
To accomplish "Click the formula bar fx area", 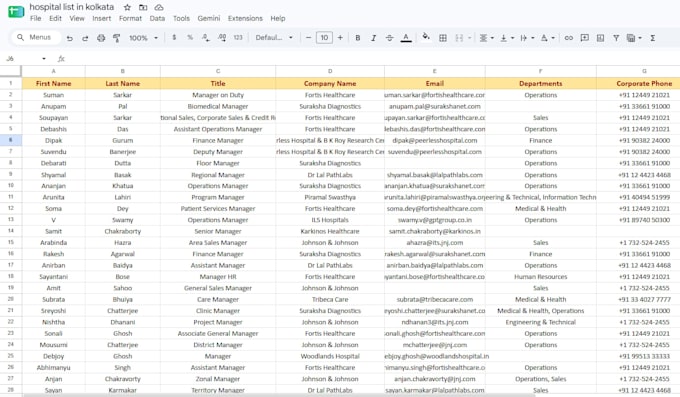I will (62, 59).
